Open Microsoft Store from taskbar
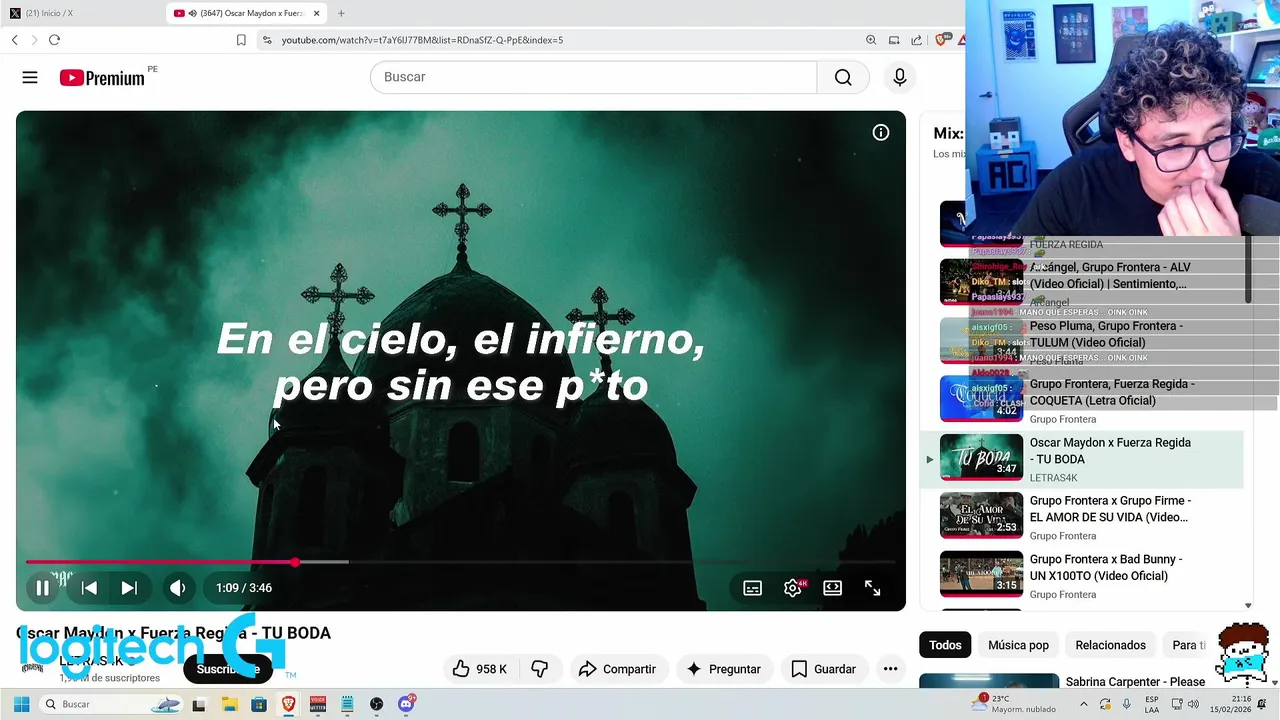The image size is (1280, 720). tap(259, 704)
